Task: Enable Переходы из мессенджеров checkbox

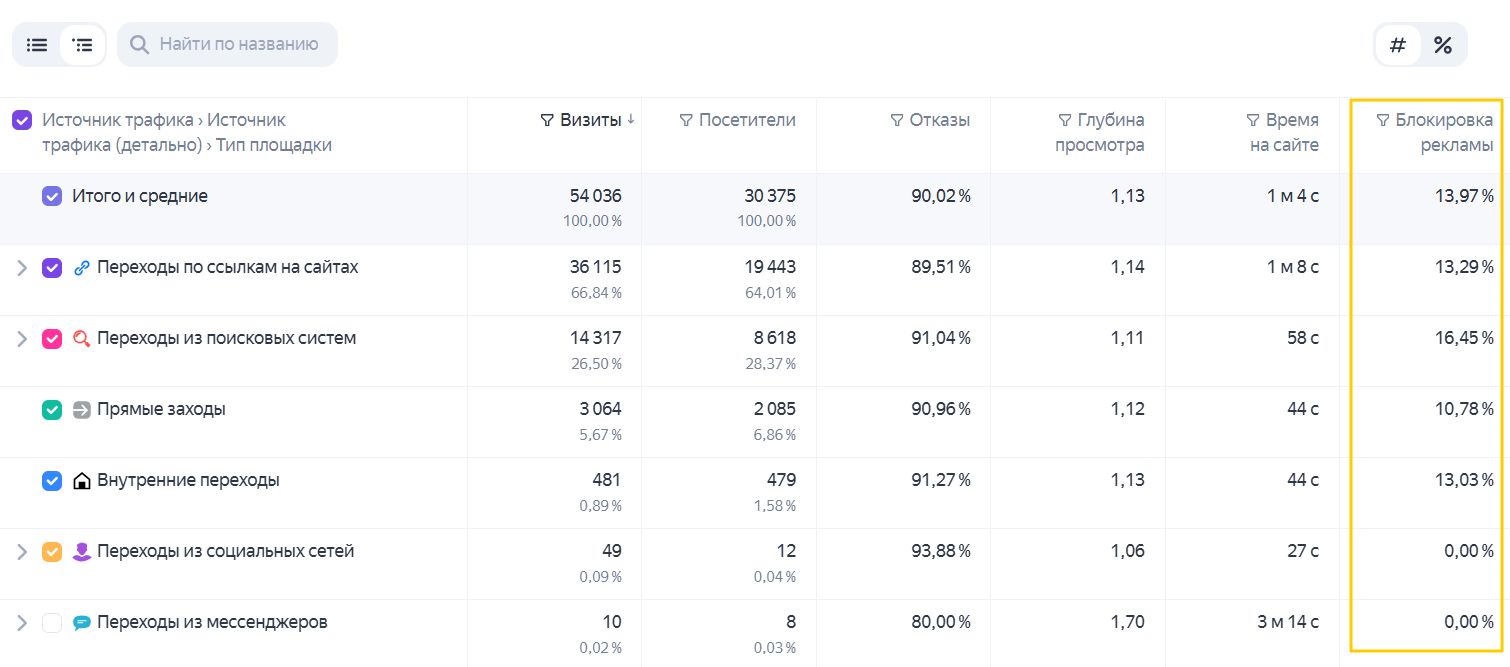Action: (52, 622)
